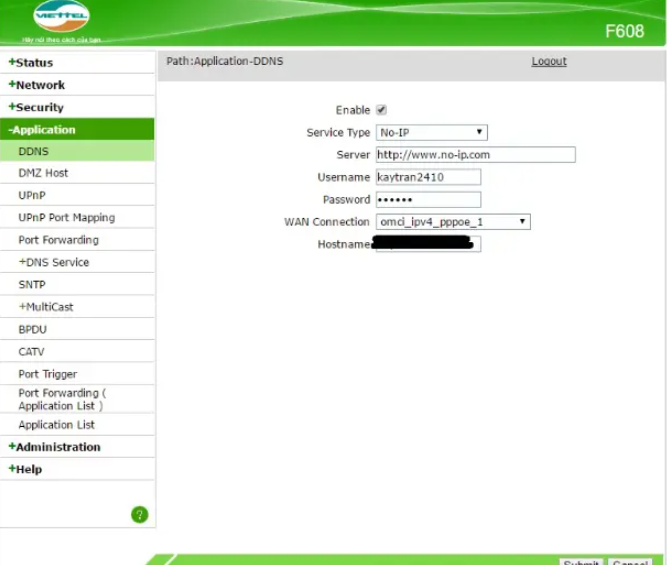Open the Port Trigger page

click(47, 374)
